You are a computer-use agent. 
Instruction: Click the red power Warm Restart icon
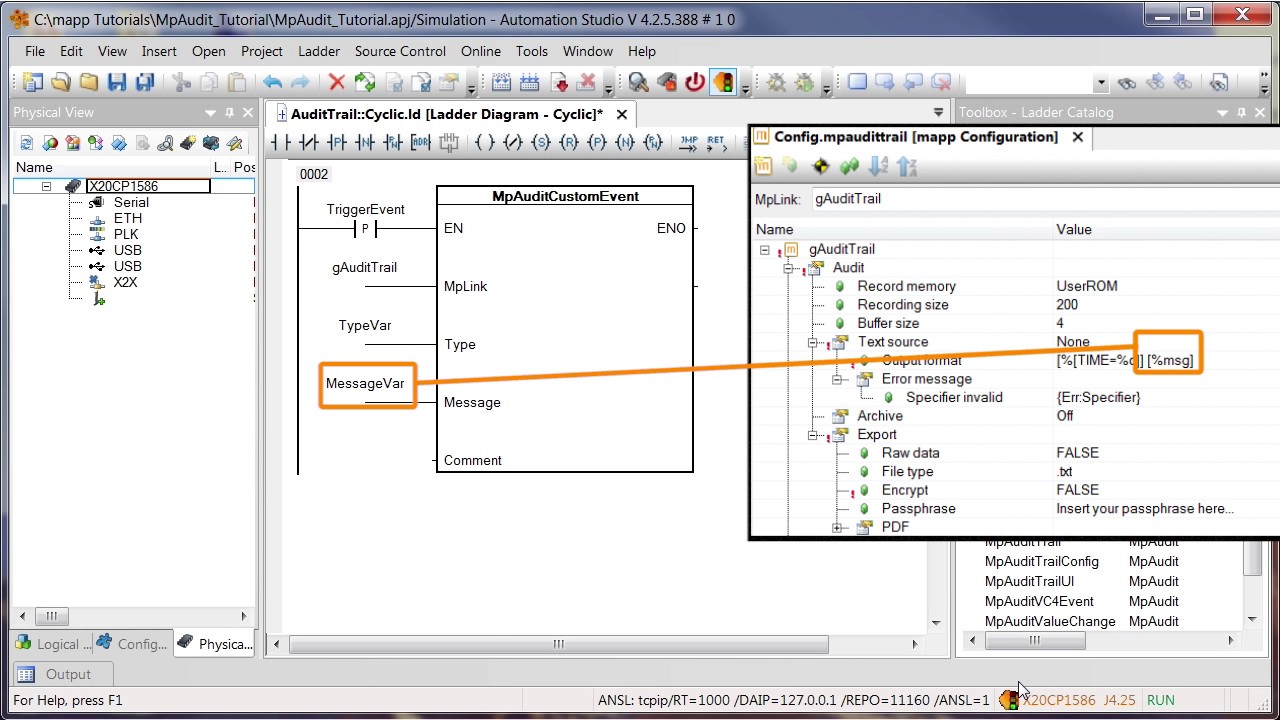click(695, 83)
